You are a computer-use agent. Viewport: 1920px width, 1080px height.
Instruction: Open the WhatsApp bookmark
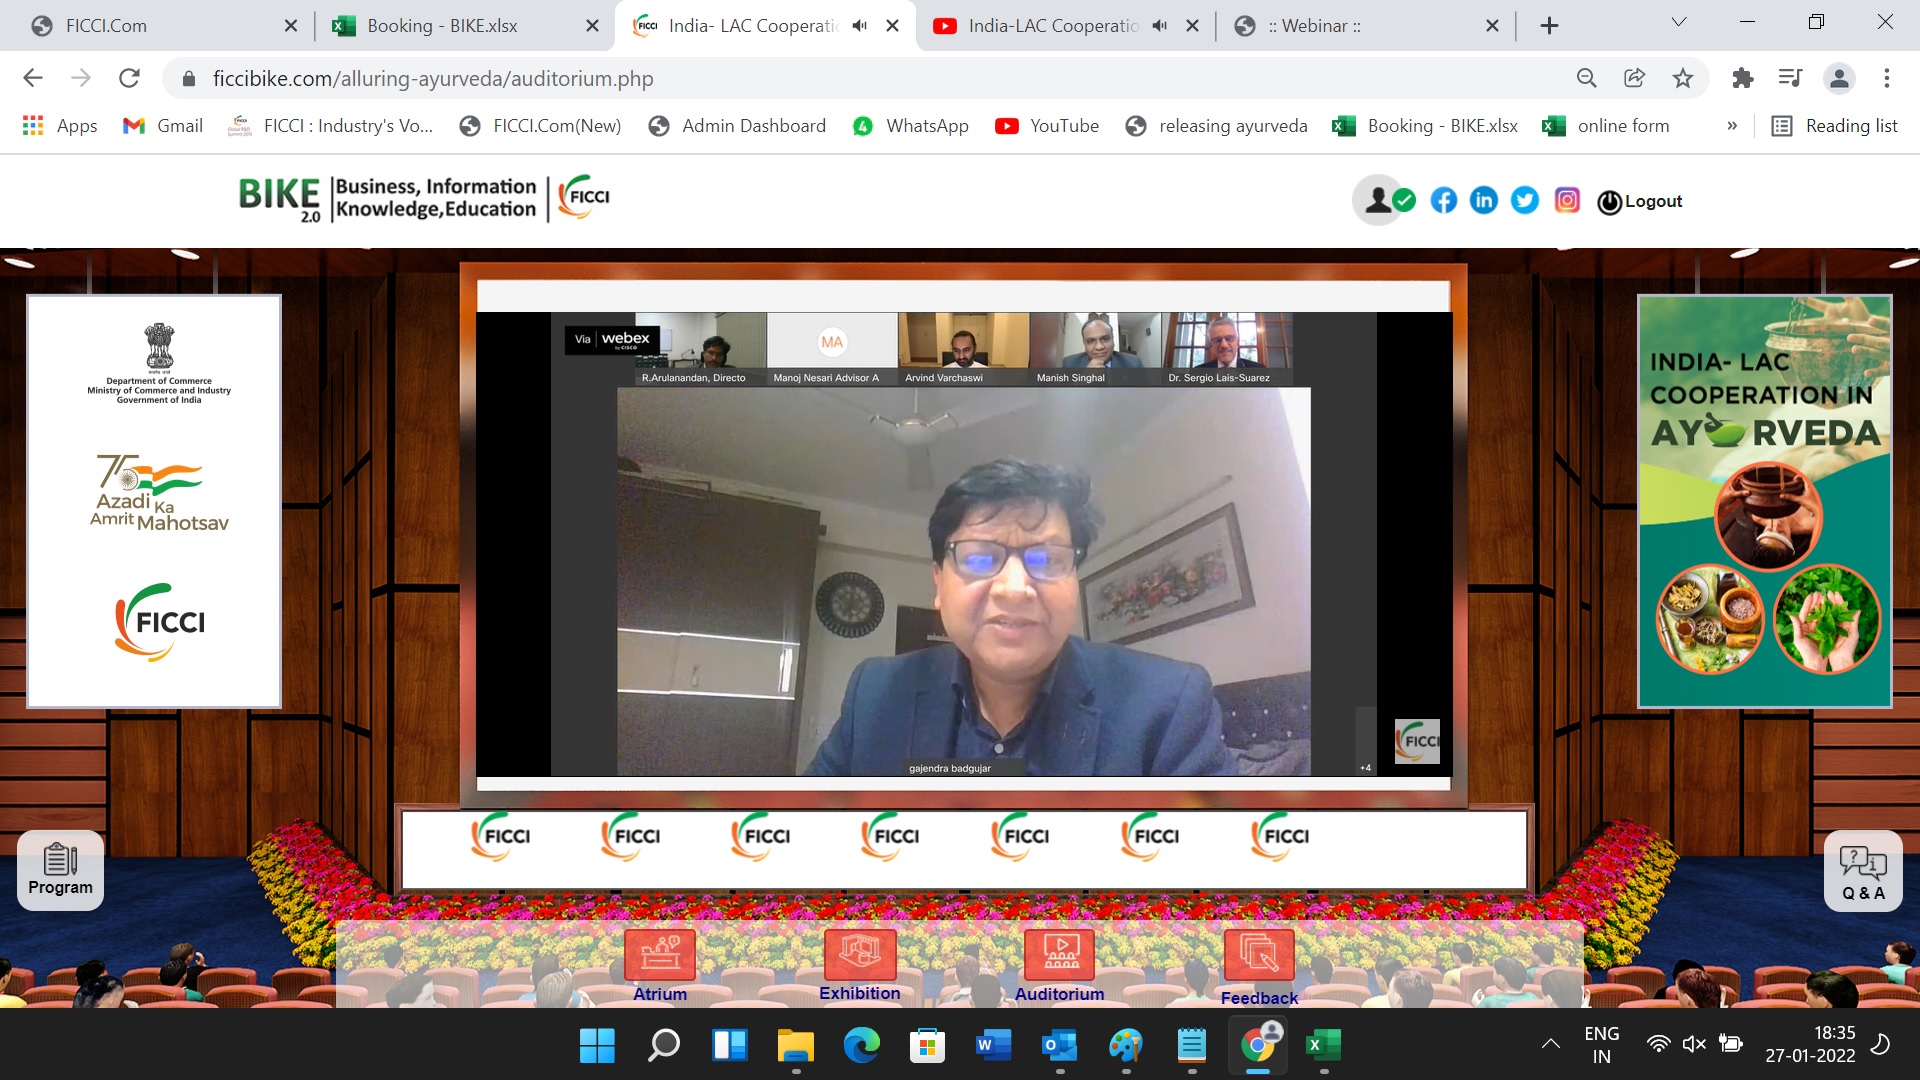[911, 126]
